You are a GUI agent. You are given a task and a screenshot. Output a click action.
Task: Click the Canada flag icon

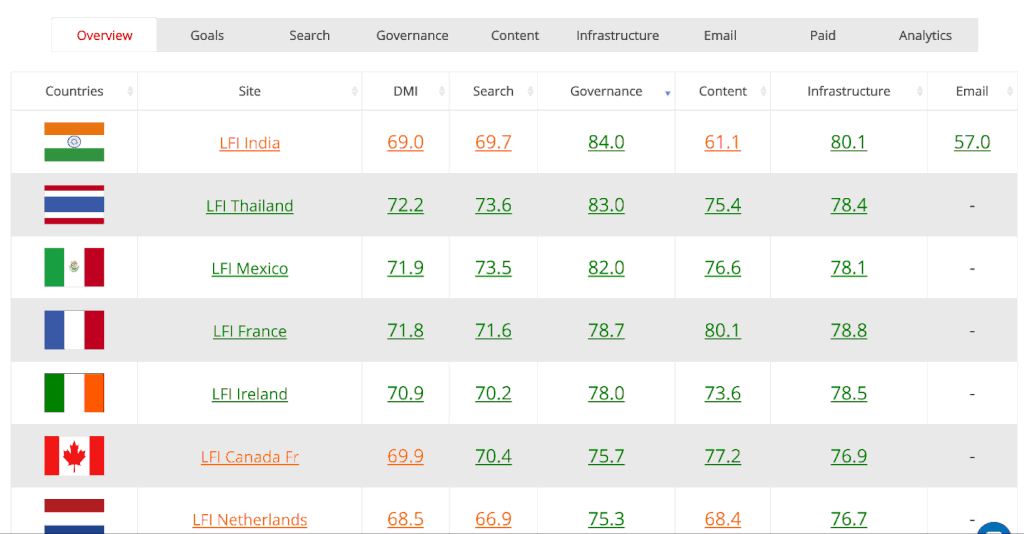point(74,455)
